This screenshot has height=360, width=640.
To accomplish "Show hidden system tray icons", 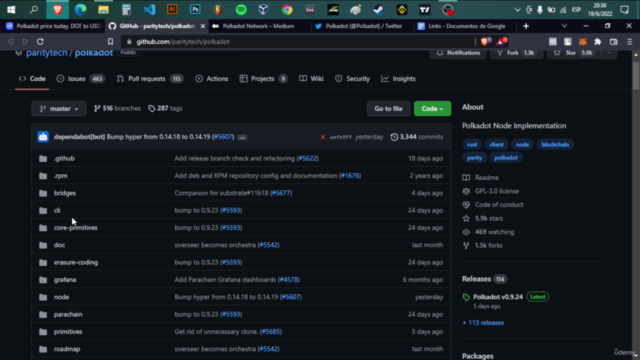I will (517, 10).
